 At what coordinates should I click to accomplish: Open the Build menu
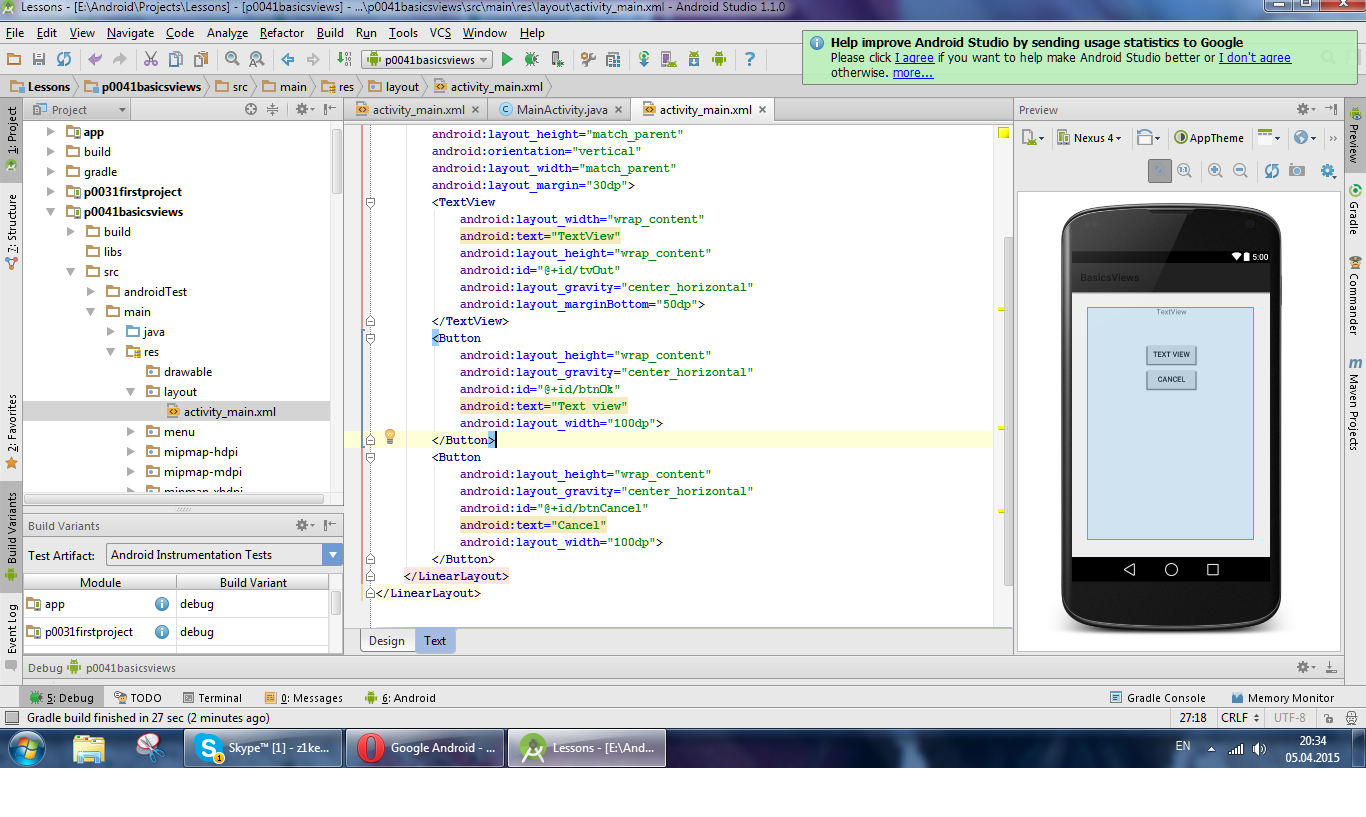(330, 33)
